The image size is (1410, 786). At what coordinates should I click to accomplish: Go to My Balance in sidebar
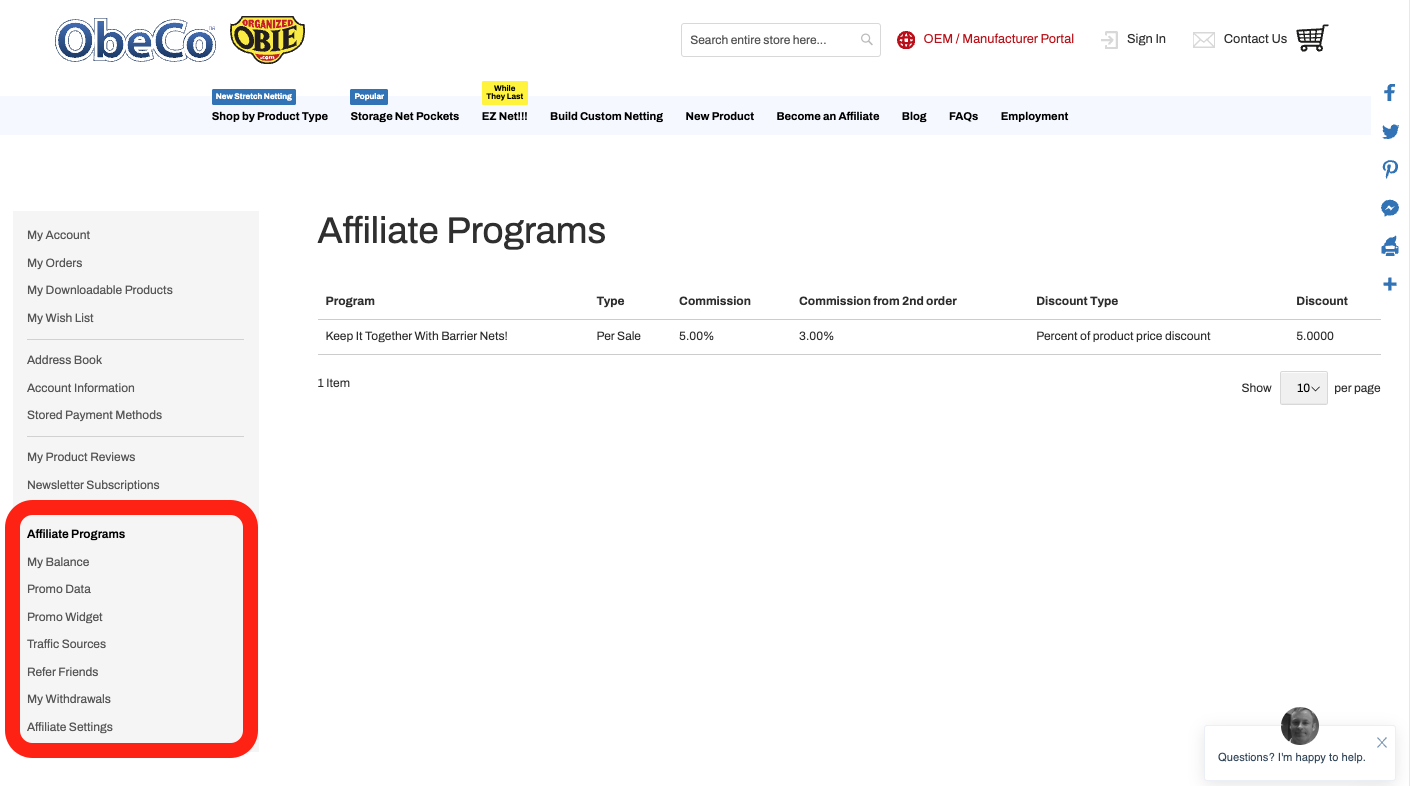point(58,562)
